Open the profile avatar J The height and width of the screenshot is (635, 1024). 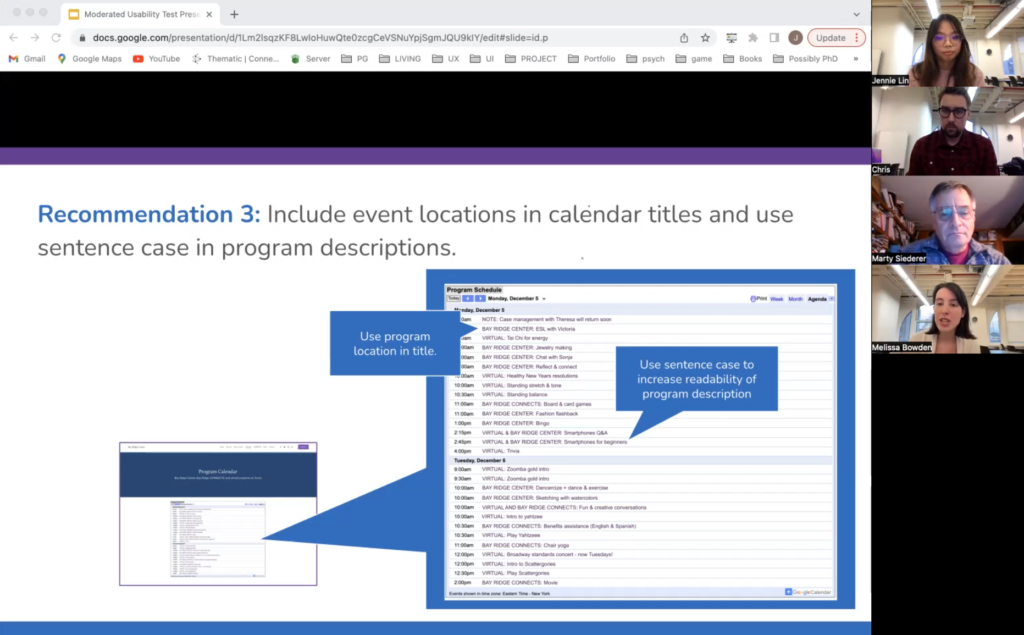795,38
